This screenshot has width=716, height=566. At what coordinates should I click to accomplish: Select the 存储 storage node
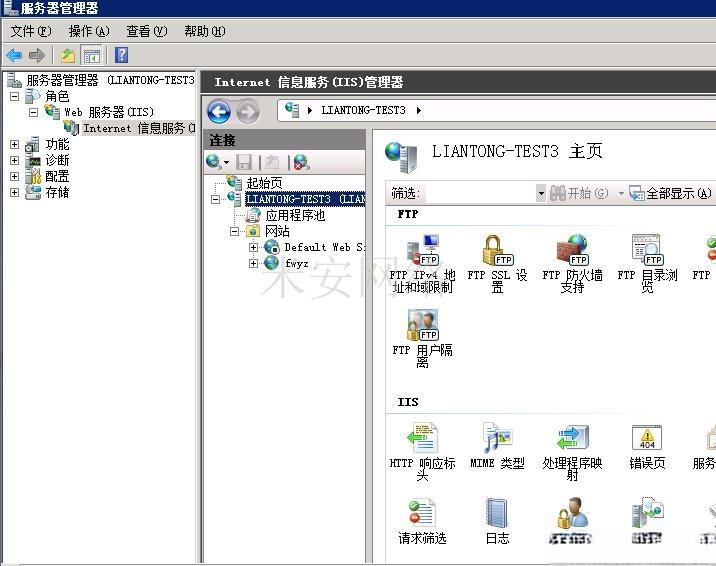point(57,193)
